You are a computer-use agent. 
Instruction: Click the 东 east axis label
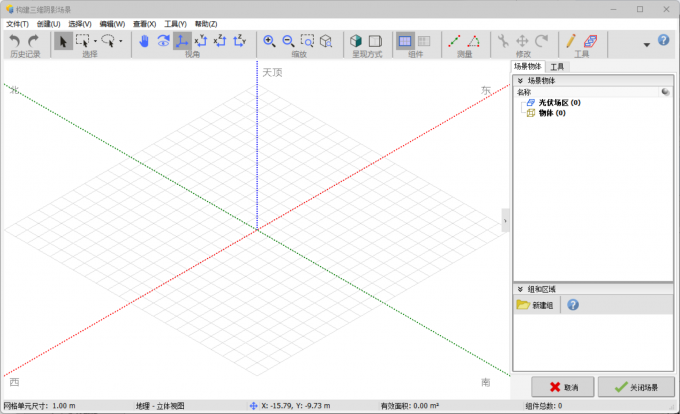486,90
